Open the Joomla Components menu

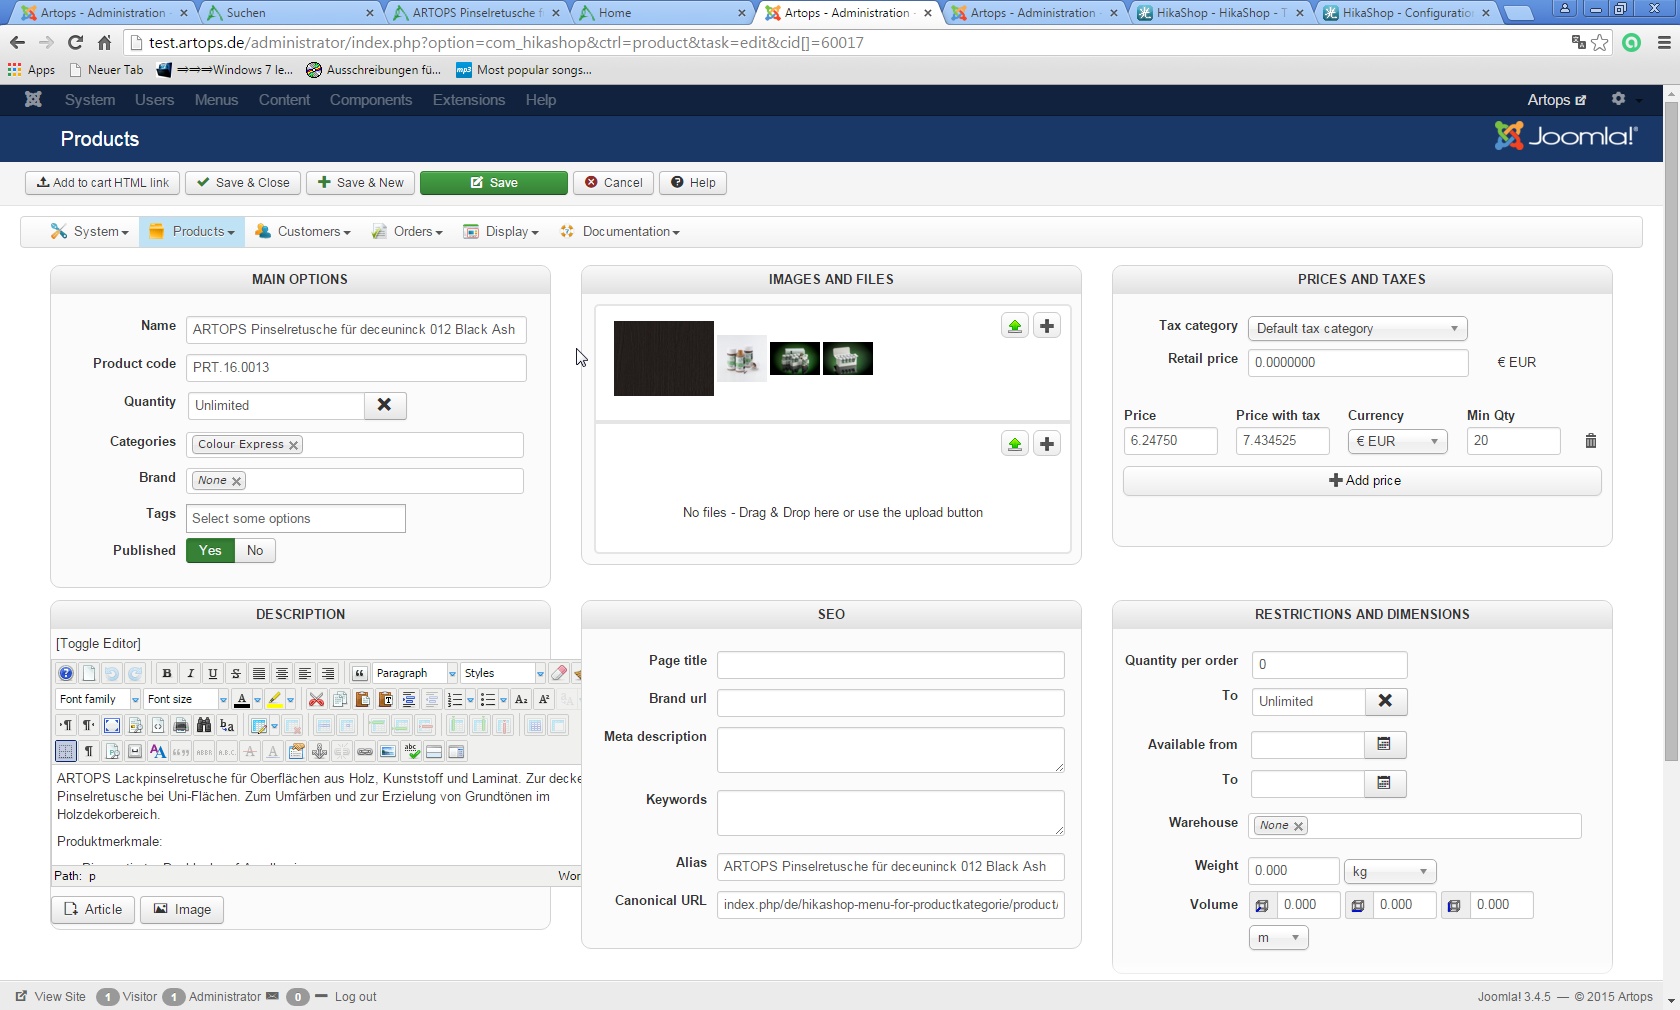click(371, 100)
